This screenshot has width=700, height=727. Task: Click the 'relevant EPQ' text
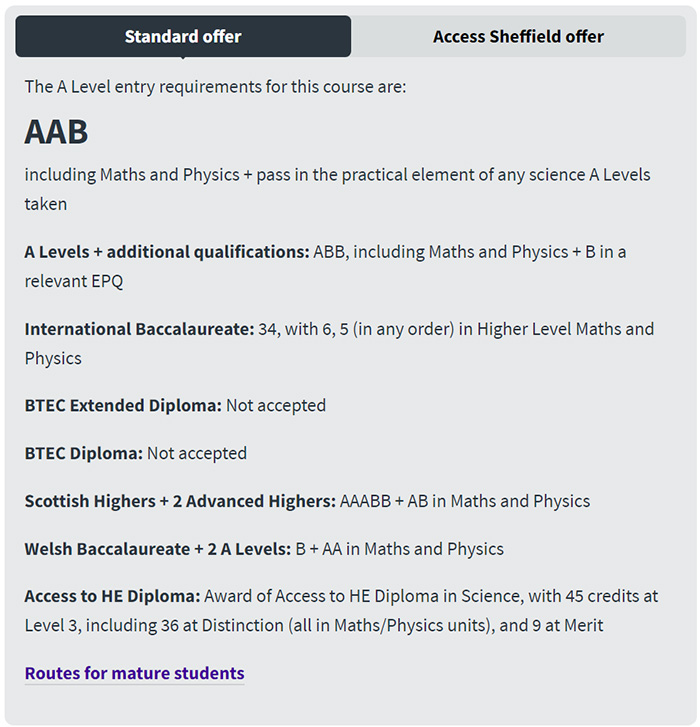click(73, 281)
